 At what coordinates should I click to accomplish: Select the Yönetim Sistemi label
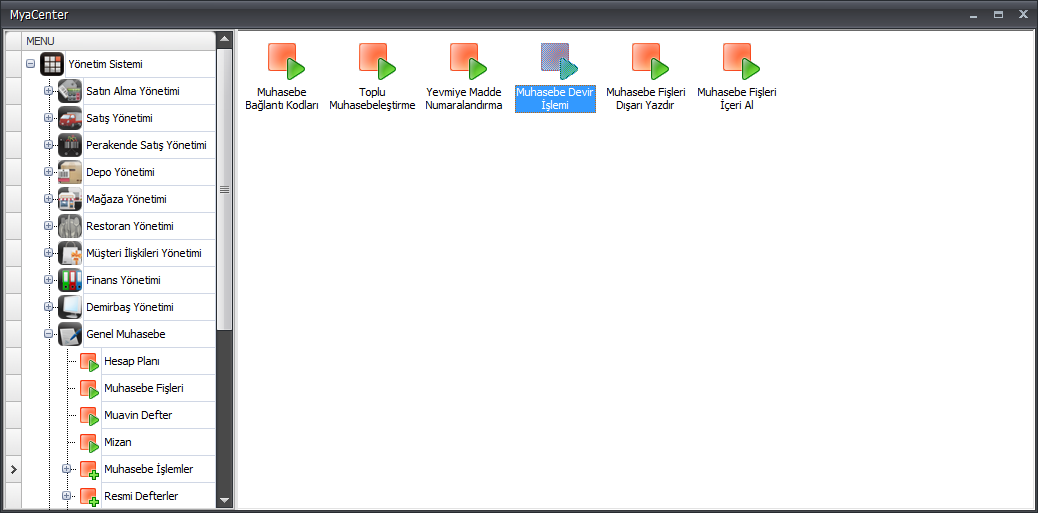click(x=105, y=64)
